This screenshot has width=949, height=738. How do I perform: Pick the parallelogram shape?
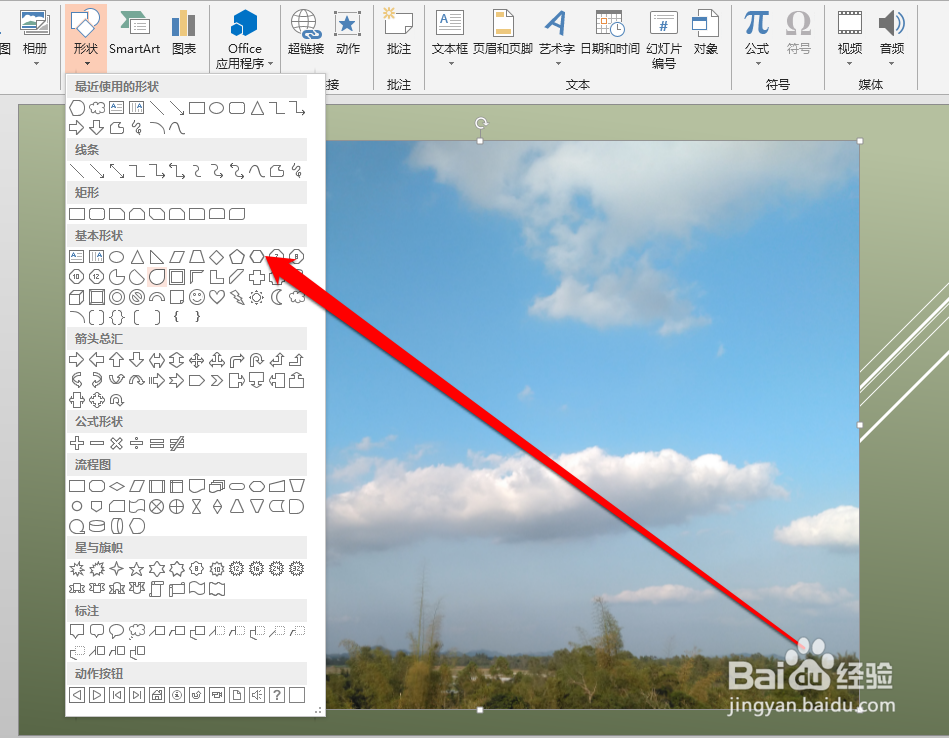[177, 257]
